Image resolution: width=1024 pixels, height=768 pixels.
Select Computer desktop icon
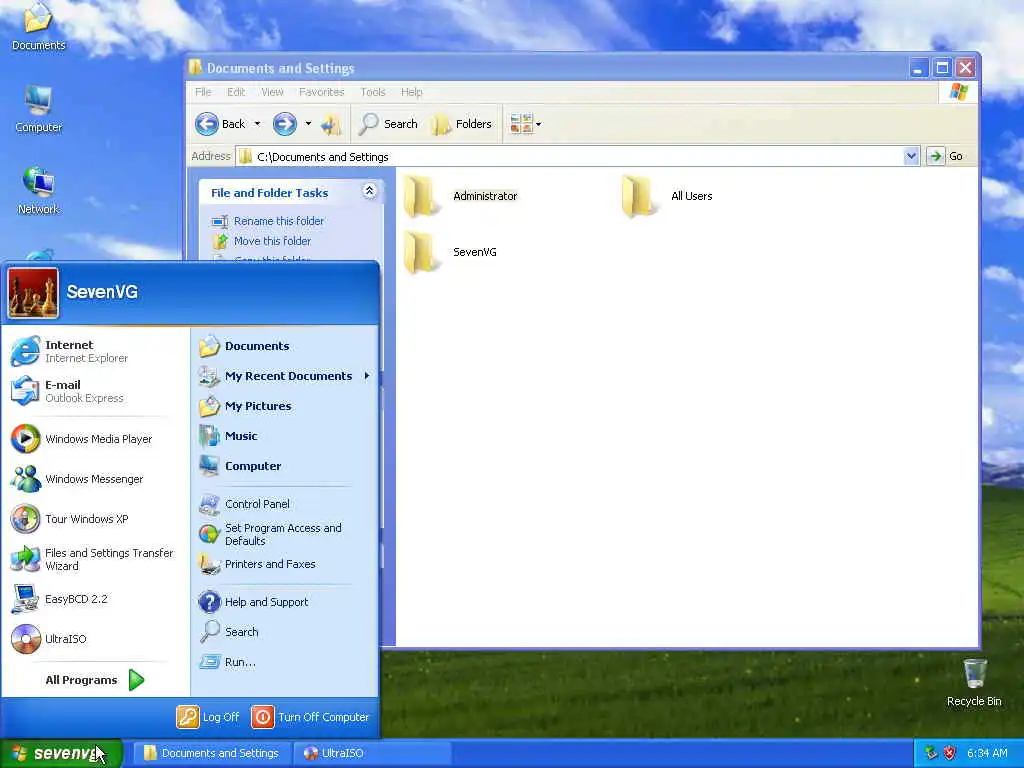(39, 109)
